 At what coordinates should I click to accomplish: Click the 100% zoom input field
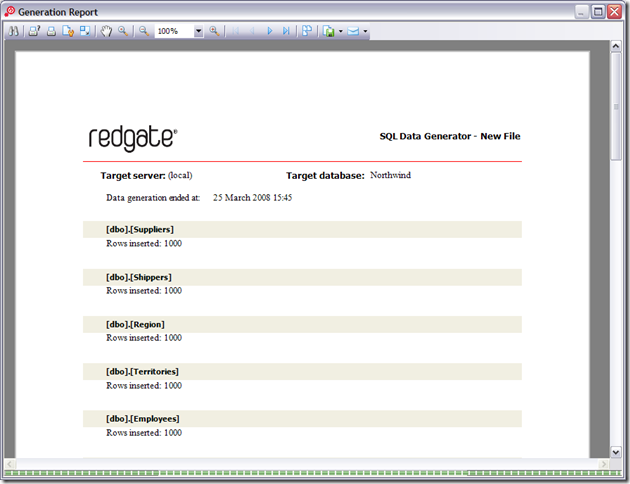click(175, 31)
